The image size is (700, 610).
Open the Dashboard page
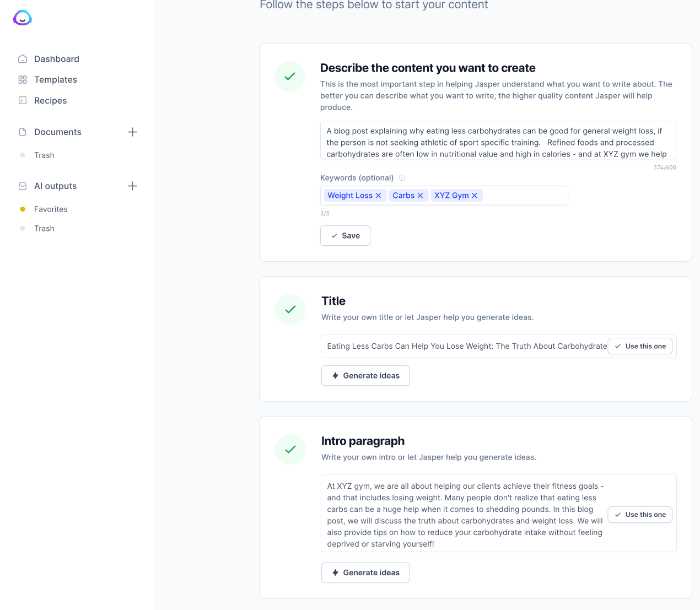tap(56, 59)
